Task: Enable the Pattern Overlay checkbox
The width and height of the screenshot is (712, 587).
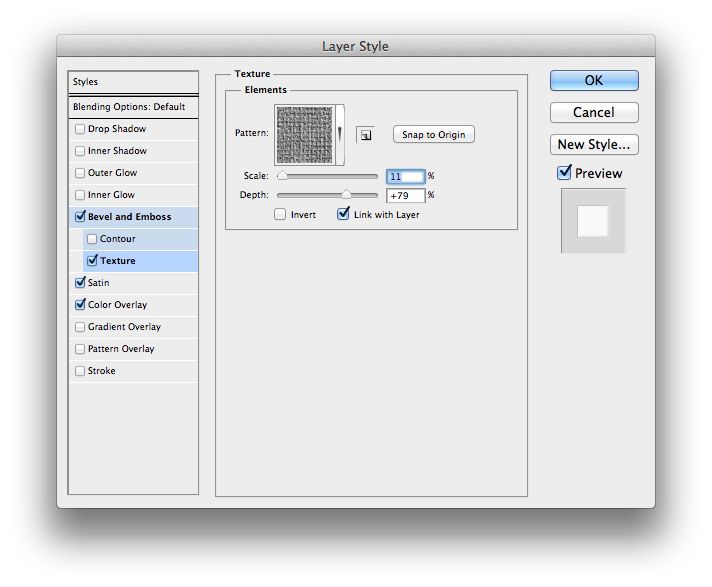Action: 80,349
